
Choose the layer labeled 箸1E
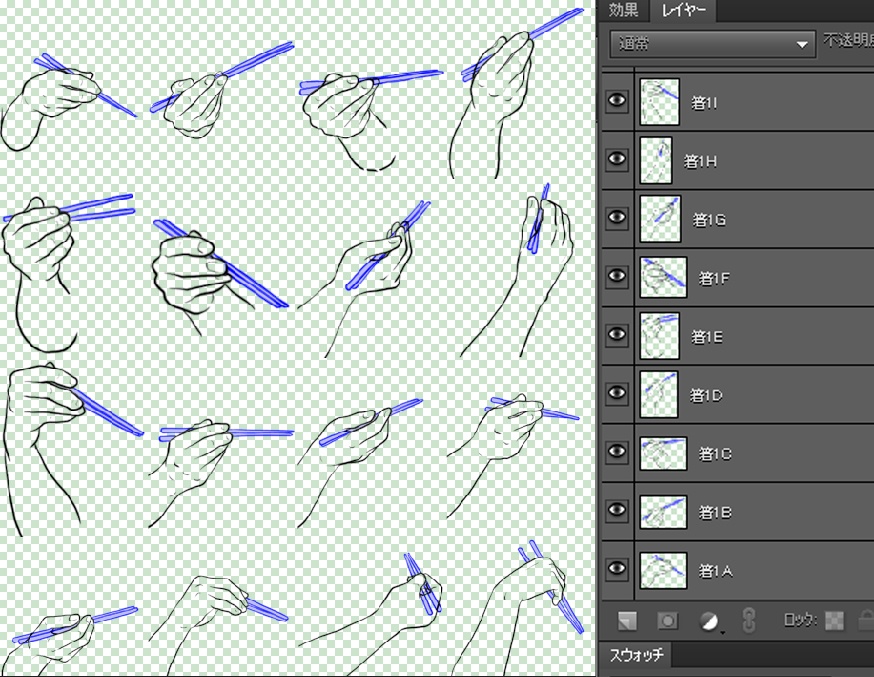click(x=707, y=337)
